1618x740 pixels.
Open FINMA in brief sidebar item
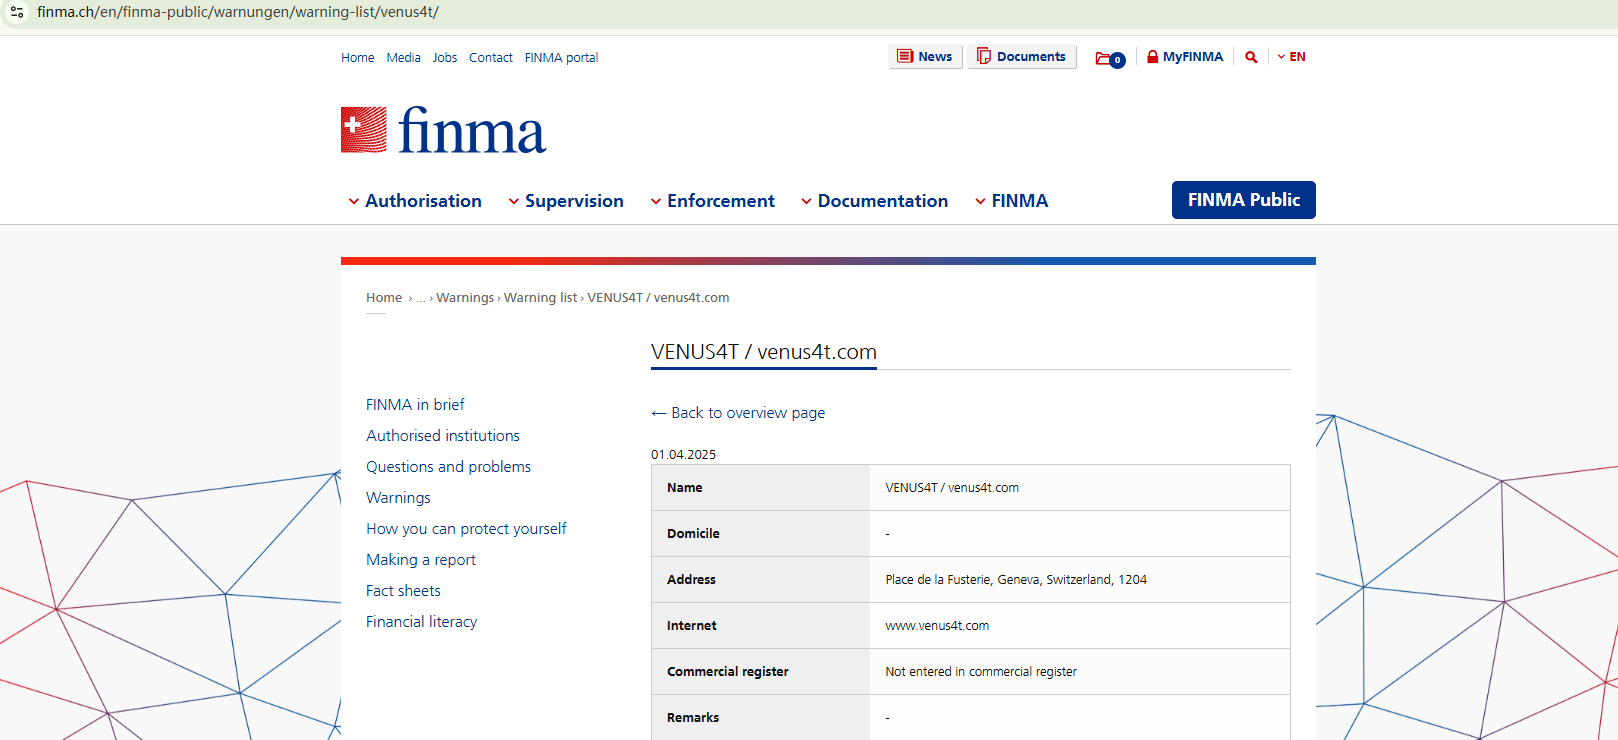pos(415,405)
